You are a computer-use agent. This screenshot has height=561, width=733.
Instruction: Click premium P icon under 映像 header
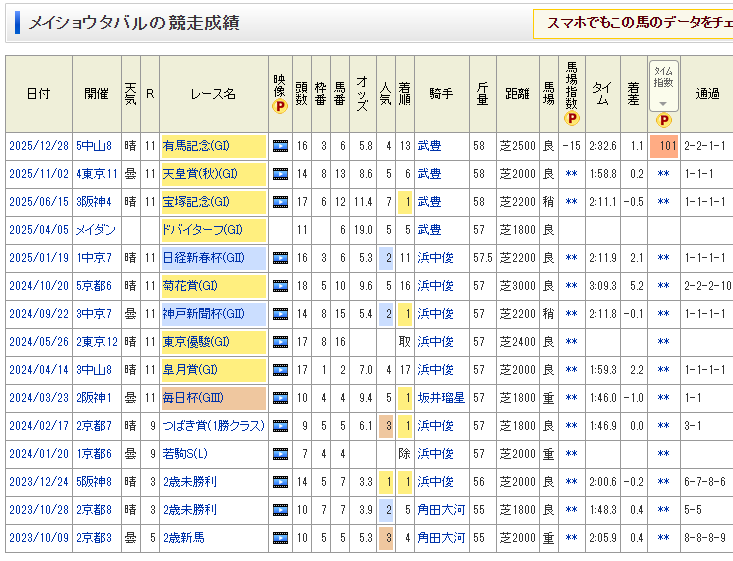280,106
